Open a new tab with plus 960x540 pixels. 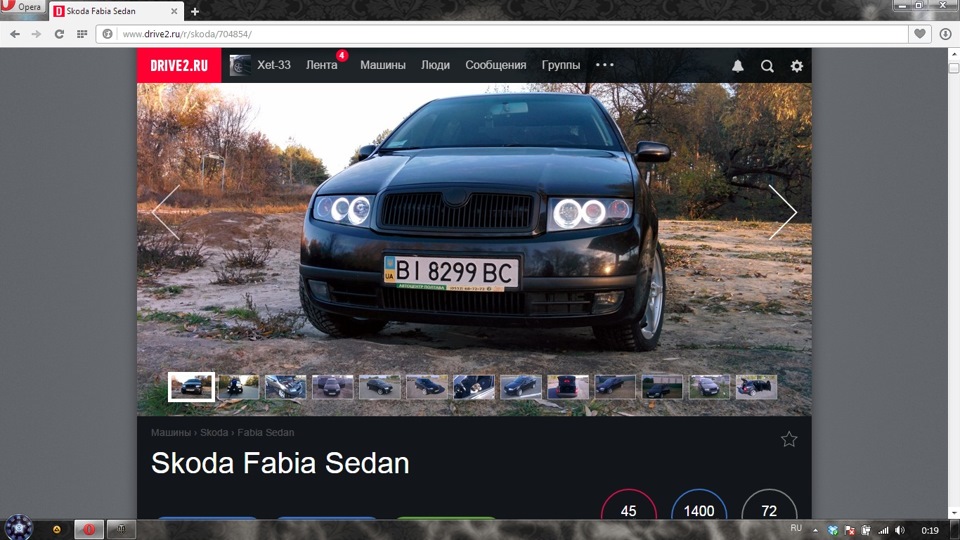195,11
